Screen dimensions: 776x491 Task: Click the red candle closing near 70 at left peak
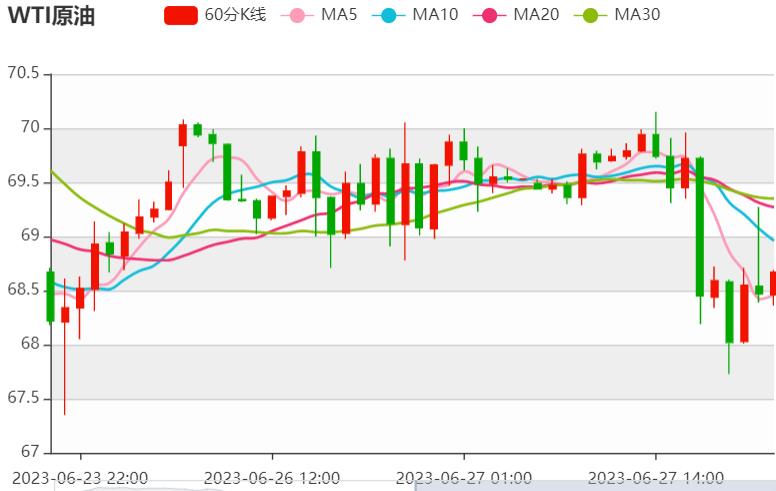click(x=183, y=135)
